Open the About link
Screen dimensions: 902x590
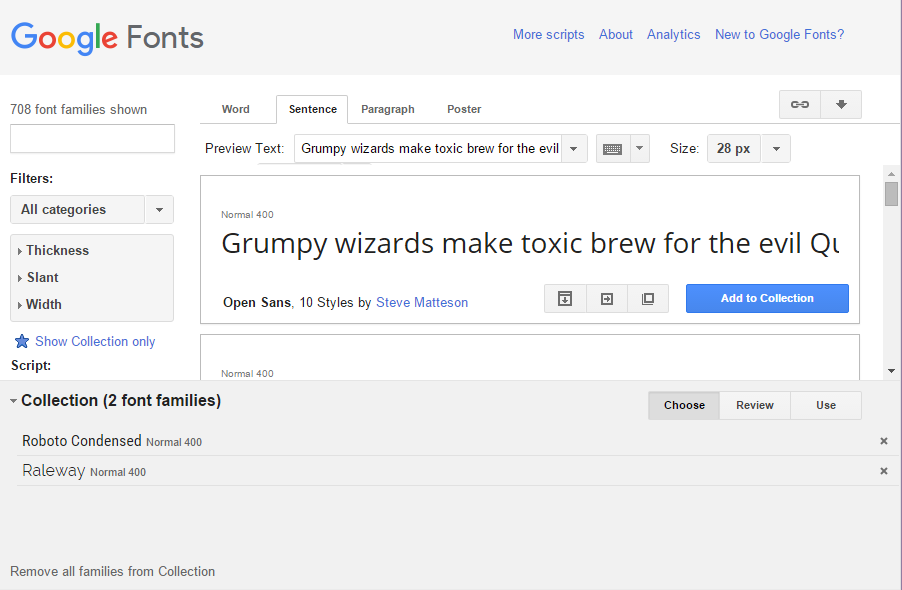click(616, 35)
